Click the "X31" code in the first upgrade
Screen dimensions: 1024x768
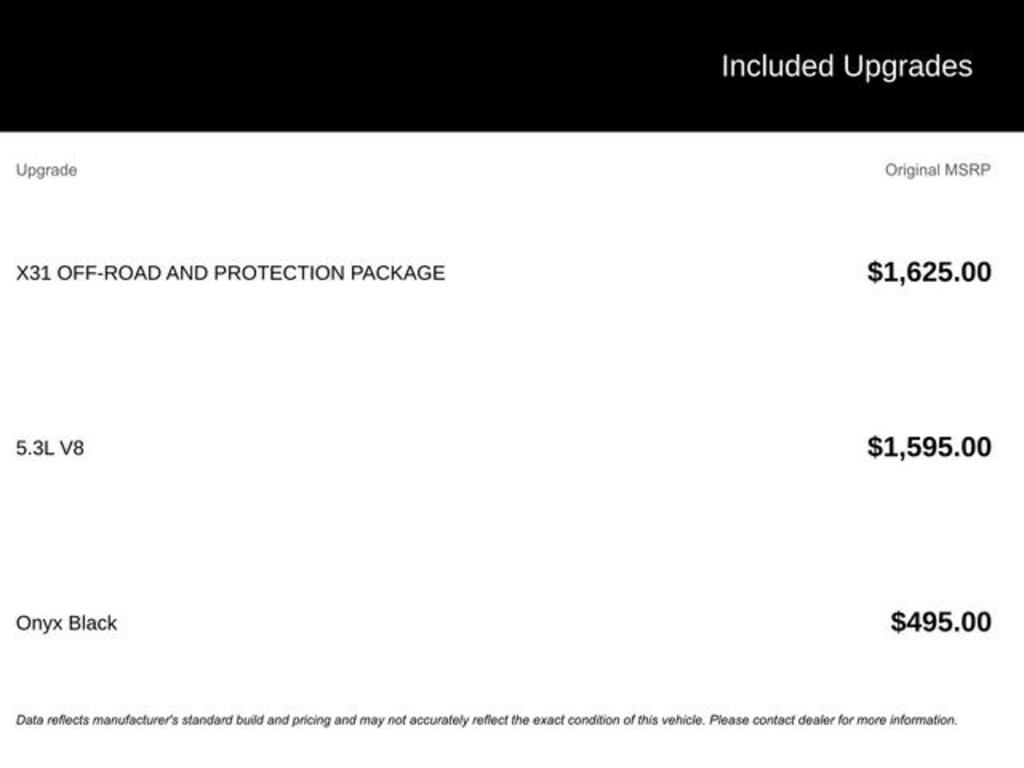[33, 273]
